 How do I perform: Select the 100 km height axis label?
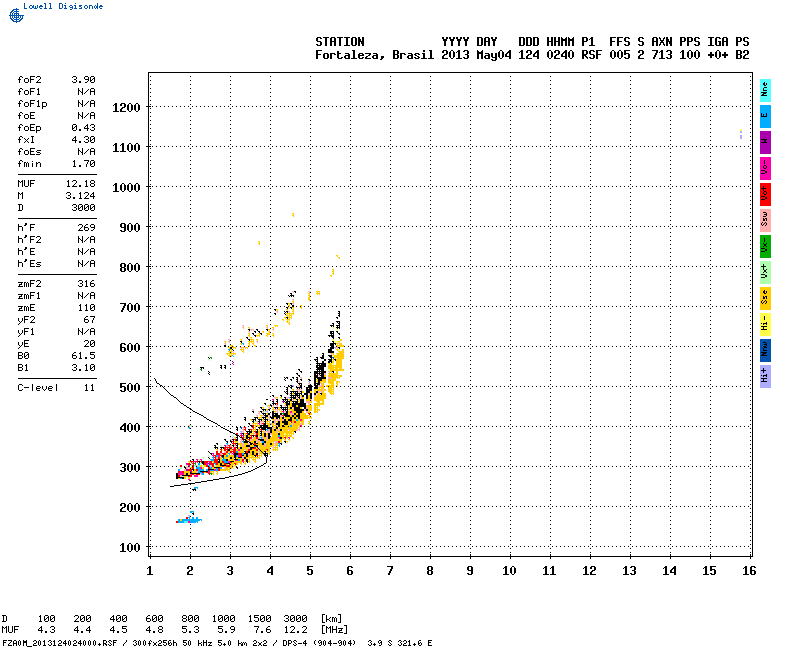coord(130,547)
